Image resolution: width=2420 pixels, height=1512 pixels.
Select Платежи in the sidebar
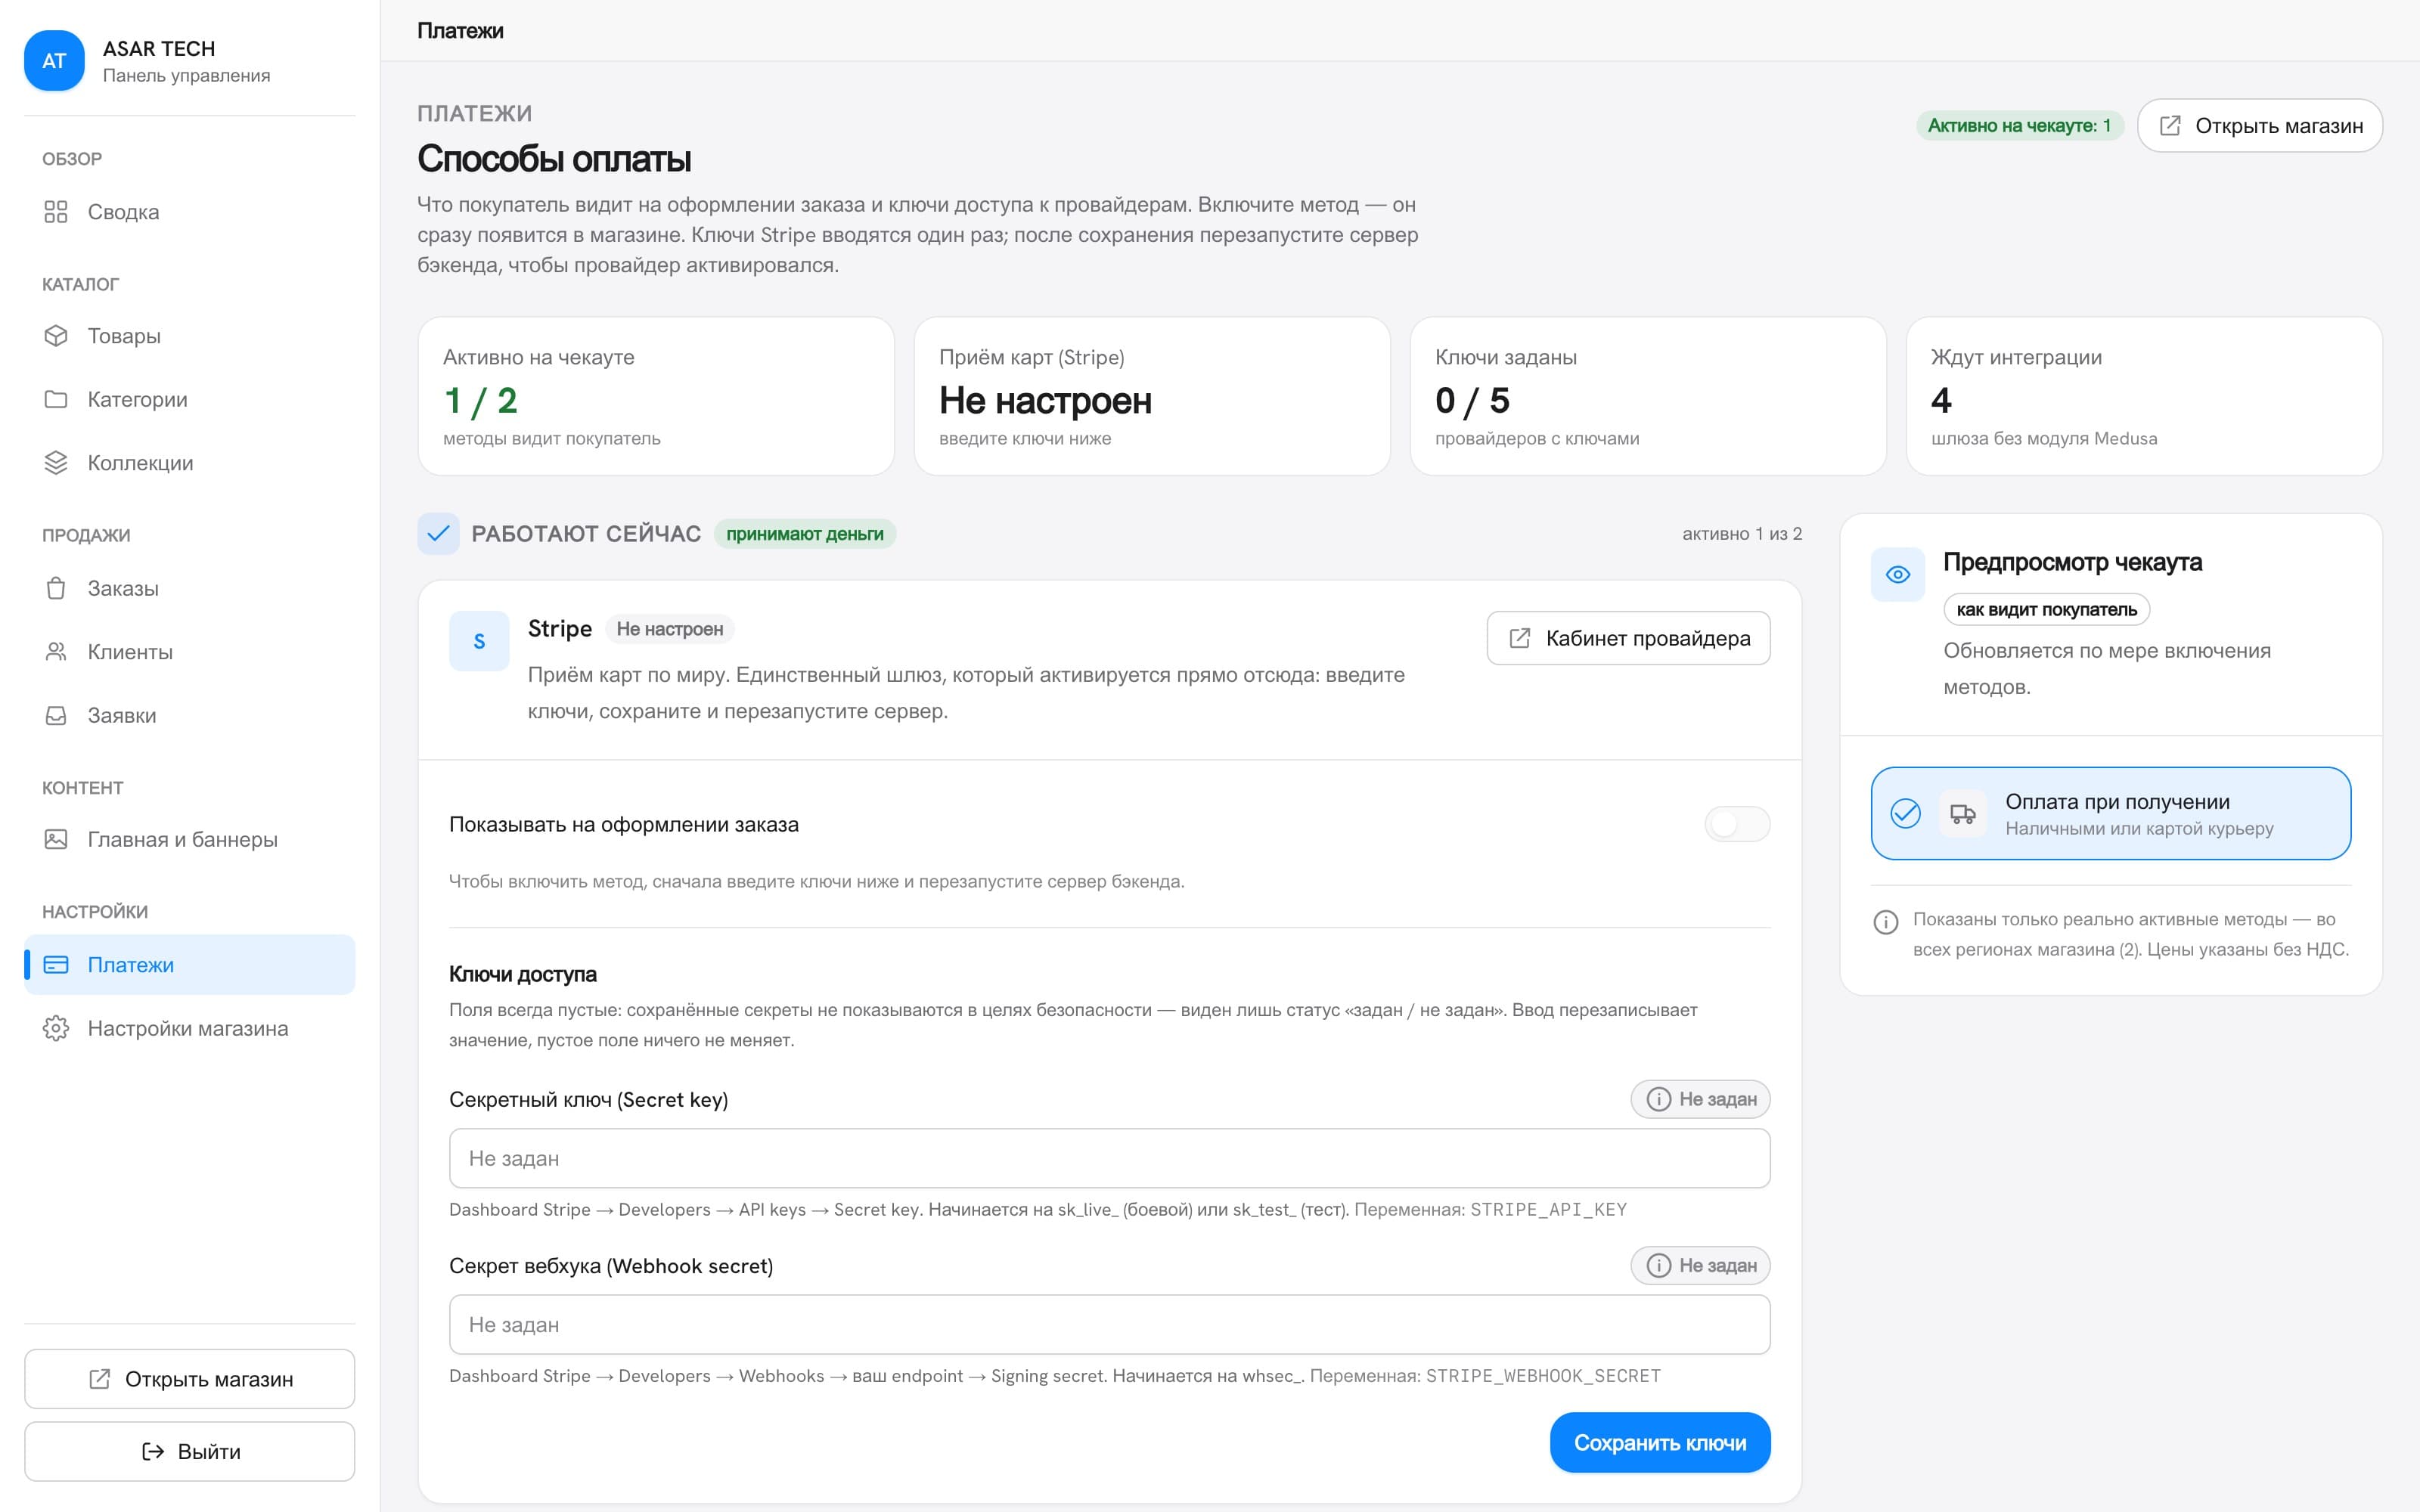click(189, 965)
